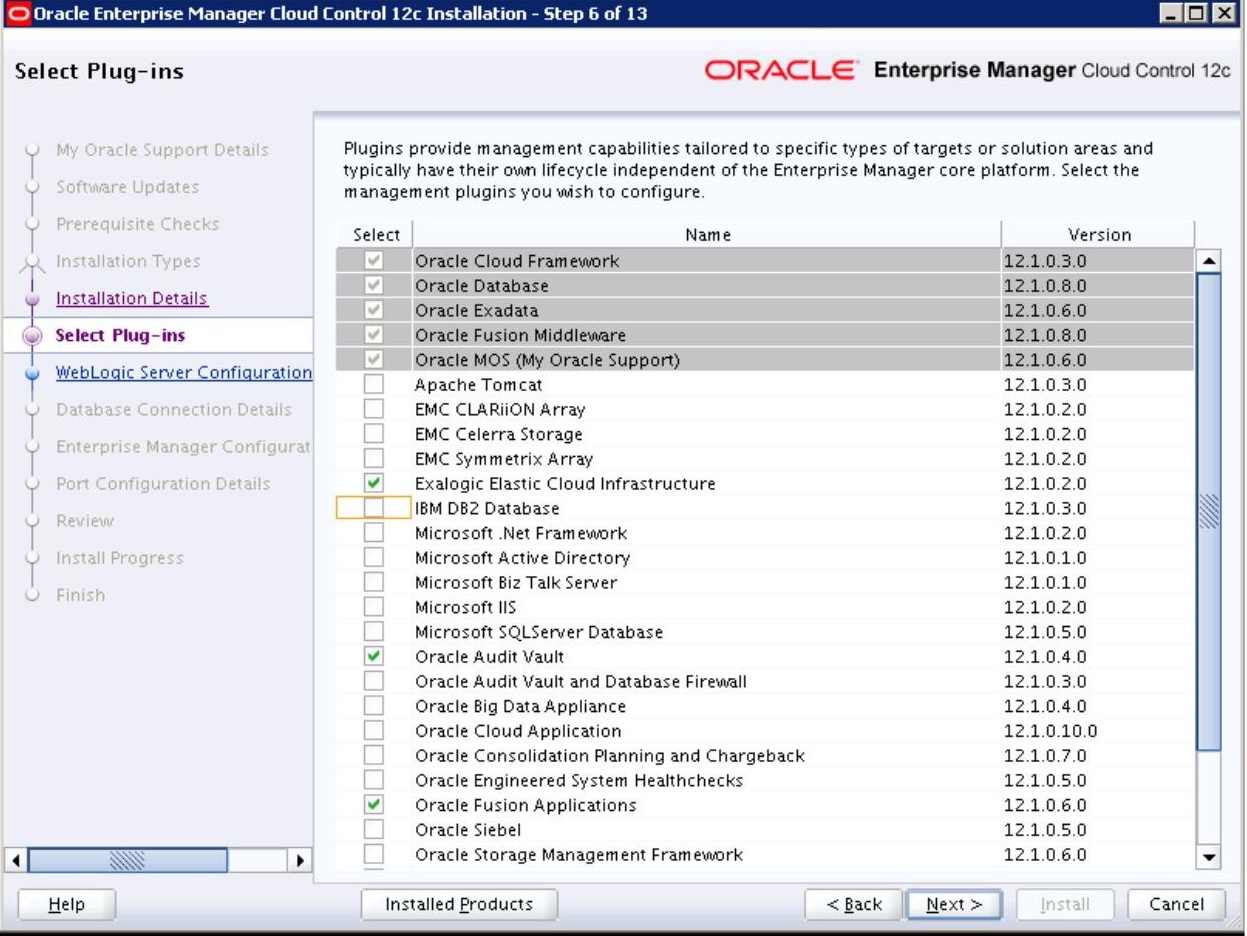Screen dimensions: 1247x936
Task: Click the Oracle icon in the title bar
Action: [17, 14]
